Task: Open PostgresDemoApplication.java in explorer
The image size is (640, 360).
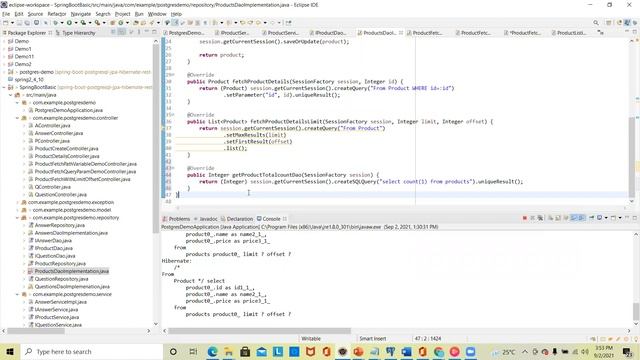Action: [65, 110]
